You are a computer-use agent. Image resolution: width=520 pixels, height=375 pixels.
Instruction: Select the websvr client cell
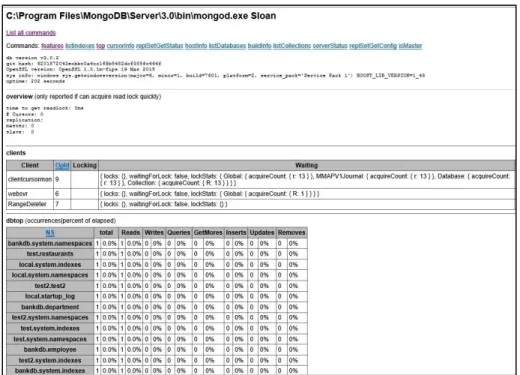pyautogui.click(x=30, y=194)
